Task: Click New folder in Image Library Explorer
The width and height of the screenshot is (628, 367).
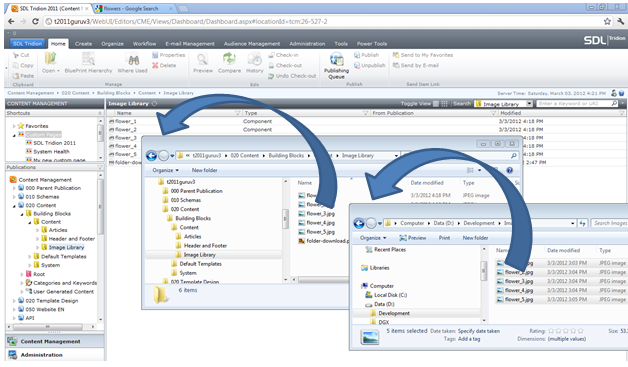Action: click(204, 170)
